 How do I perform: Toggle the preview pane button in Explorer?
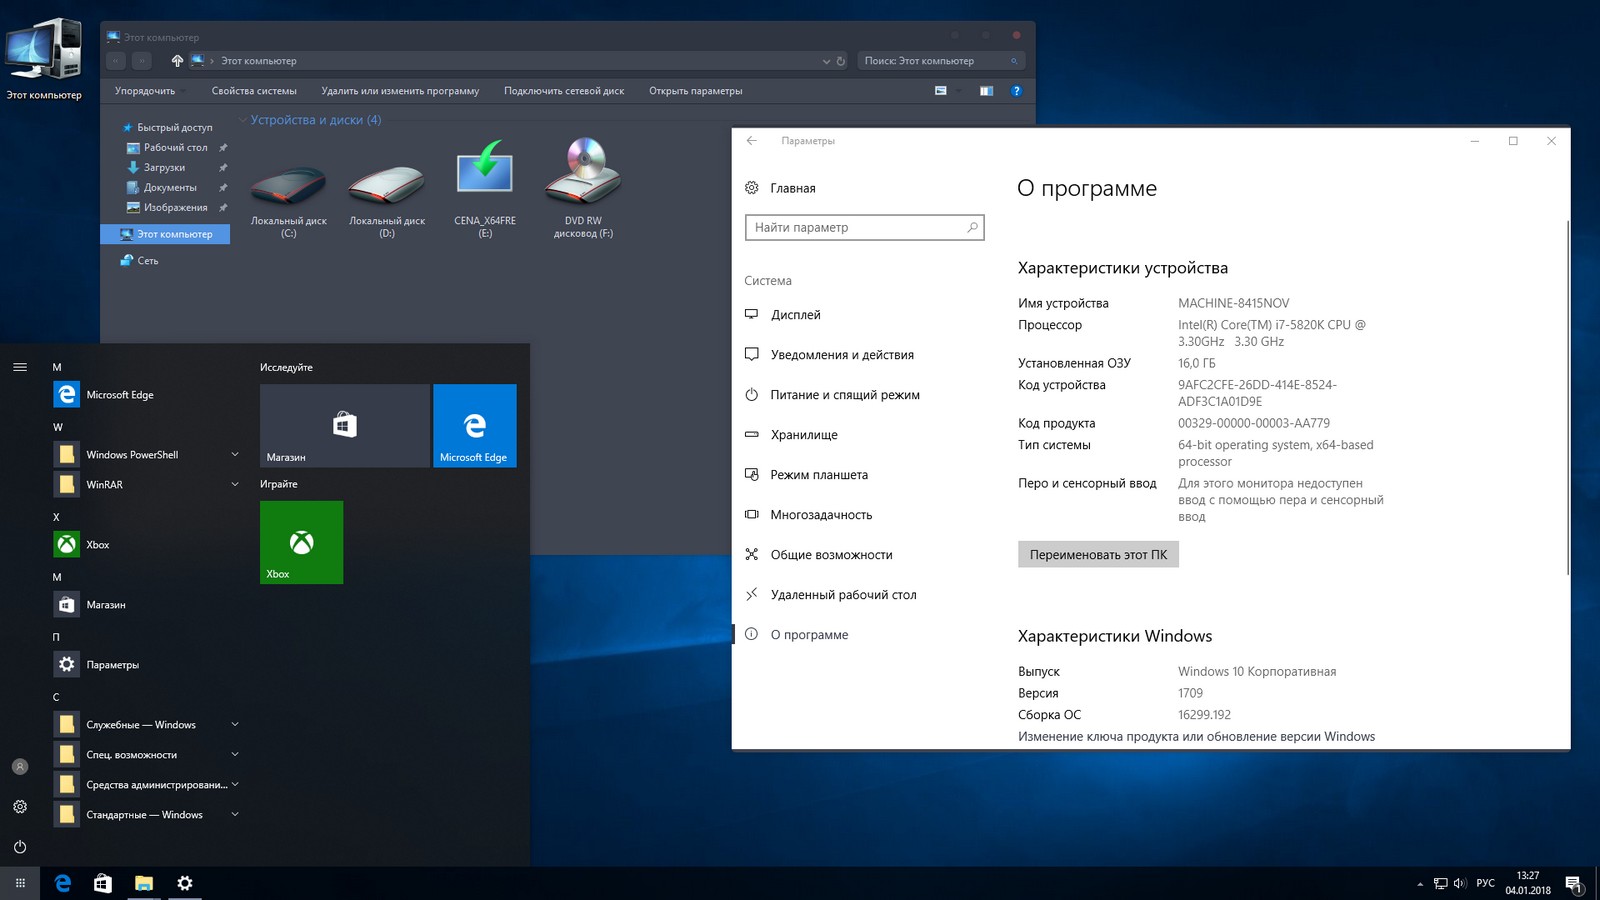[986, 91]
